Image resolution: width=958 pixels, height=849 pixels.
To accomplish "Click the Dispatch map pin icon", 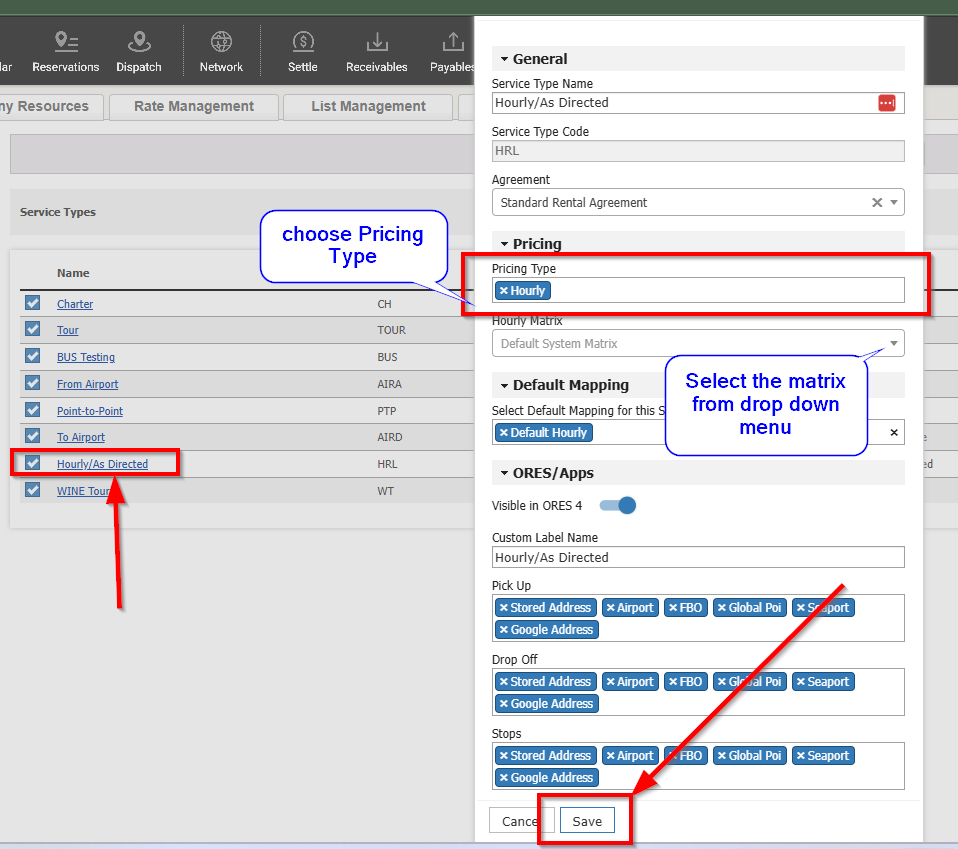I will pos(139,42).
